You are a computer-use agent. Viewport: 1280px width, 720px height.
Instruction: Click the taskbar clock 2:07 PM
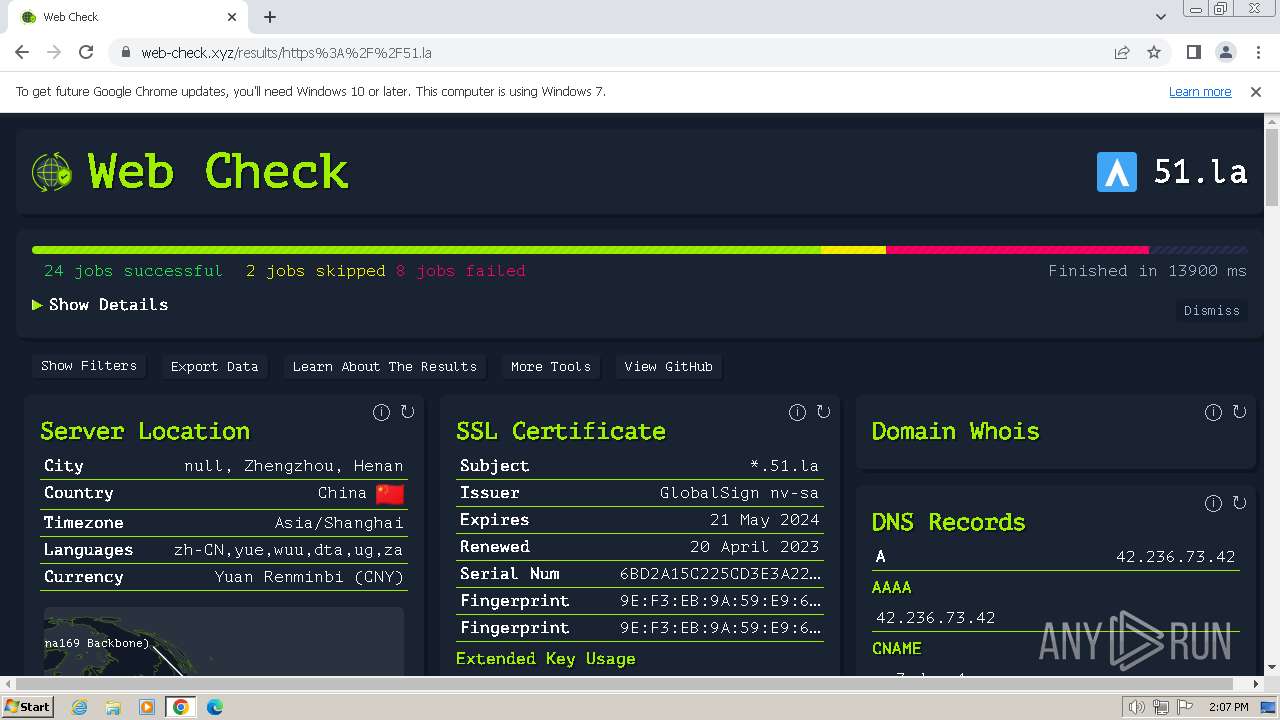[1228, 707]
